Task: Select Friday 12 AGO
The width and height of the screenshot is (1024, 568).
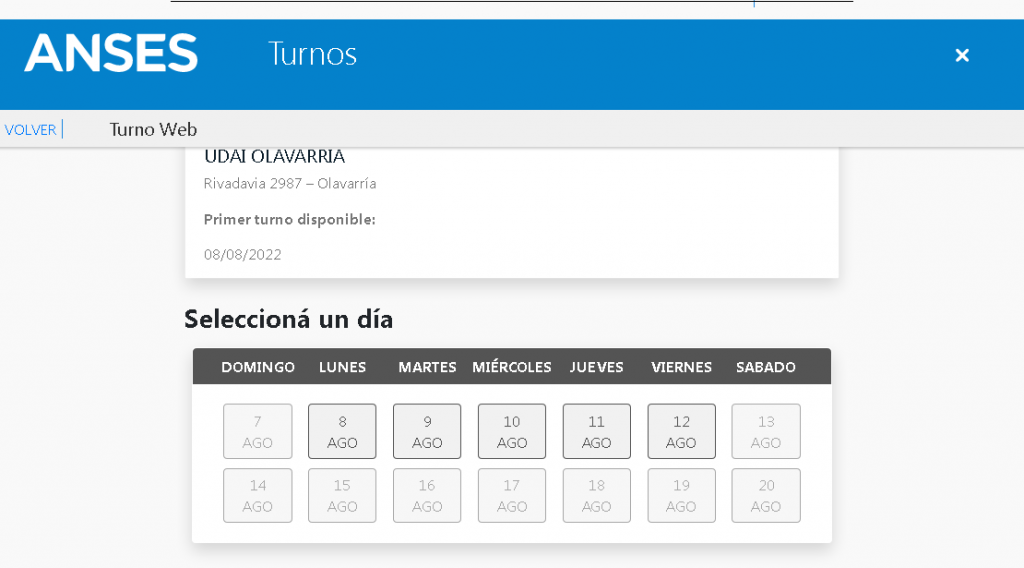Action: 681,431
